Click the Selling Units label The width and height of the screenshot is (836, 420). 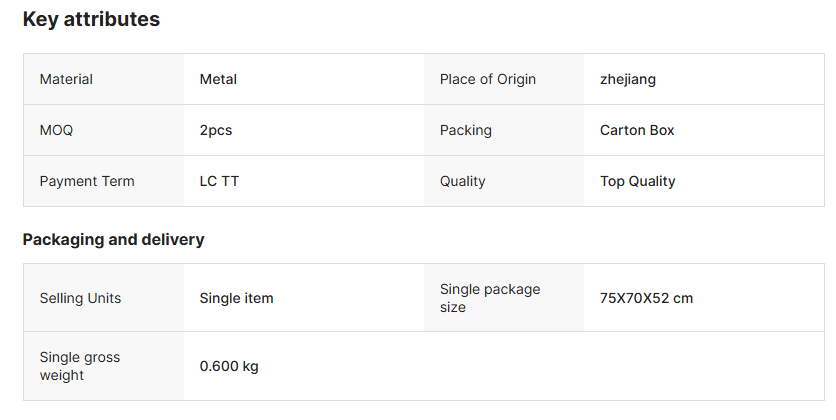click(80, 298)
